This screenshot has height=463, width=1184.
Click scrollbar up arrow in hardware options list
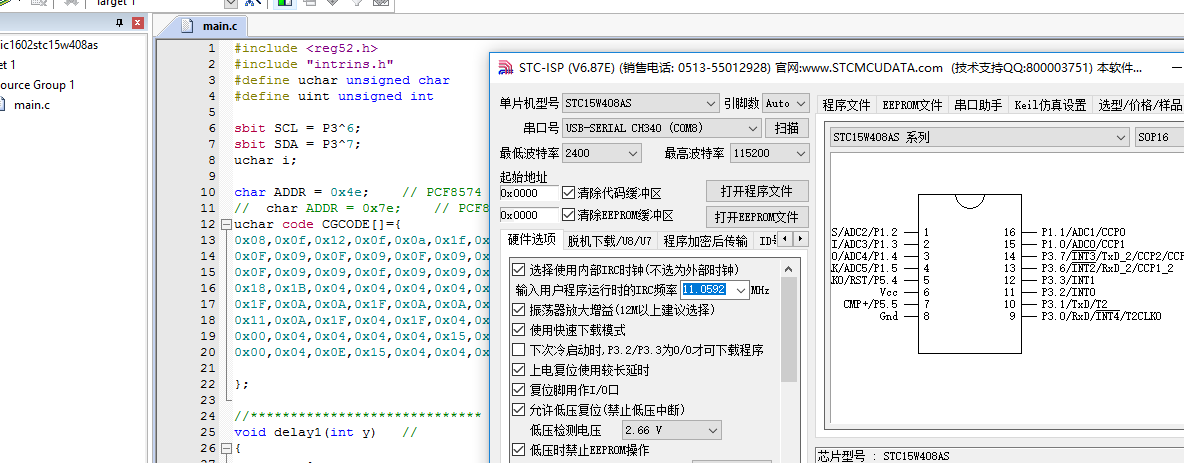click(x=788, y=269)
